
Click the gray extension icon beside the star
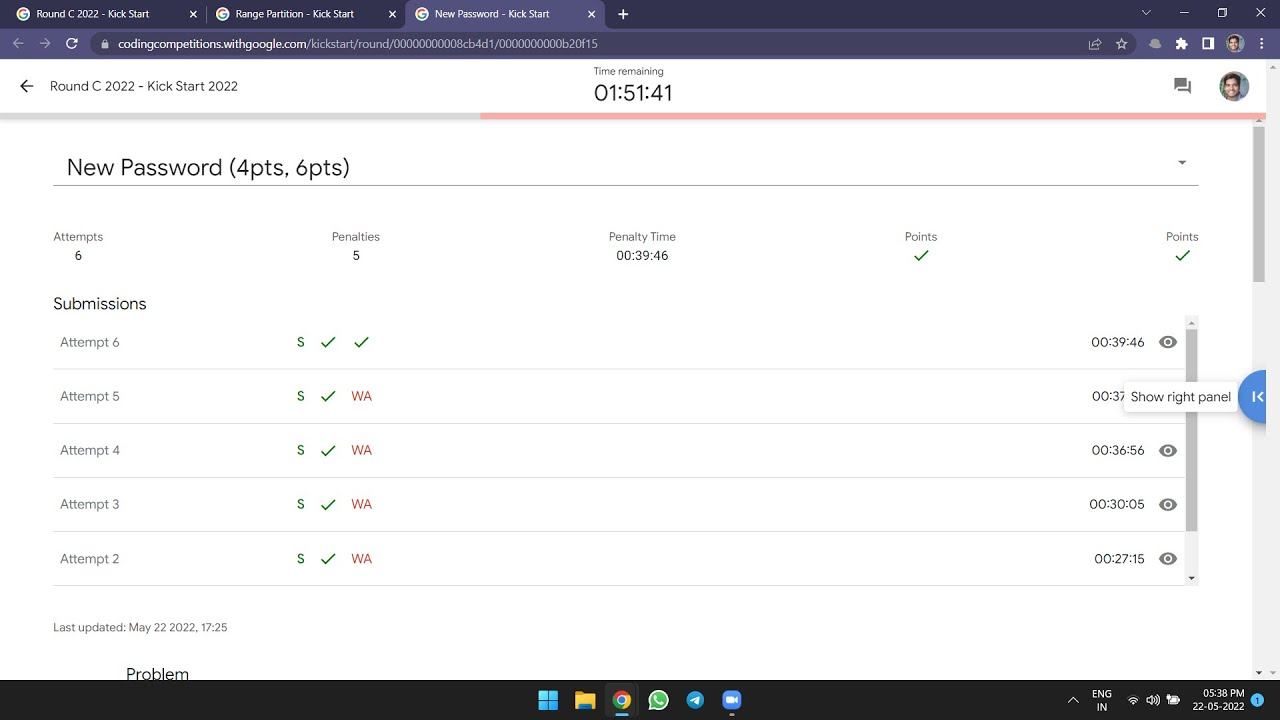pyautogui.click(x=1156, y=44)
